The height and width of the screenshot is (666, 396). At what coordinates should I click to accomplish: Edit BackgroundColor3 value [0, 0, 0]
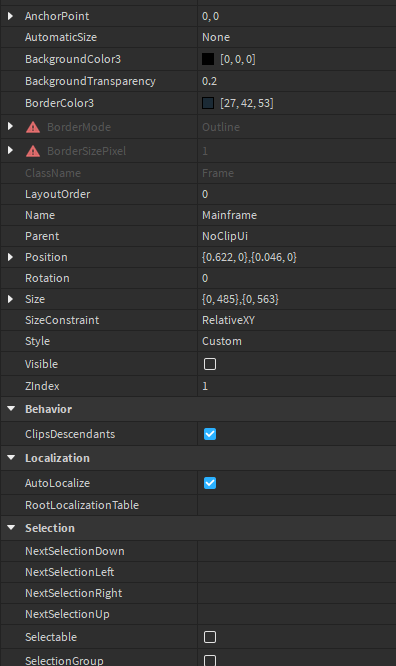[238, 59]
